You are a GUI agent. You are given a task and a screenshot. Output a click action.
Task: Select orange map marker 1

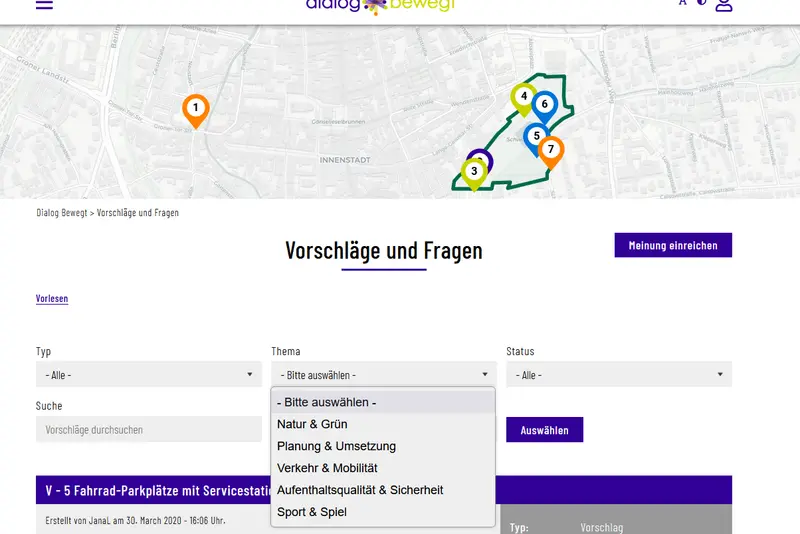tap(196, 111)
